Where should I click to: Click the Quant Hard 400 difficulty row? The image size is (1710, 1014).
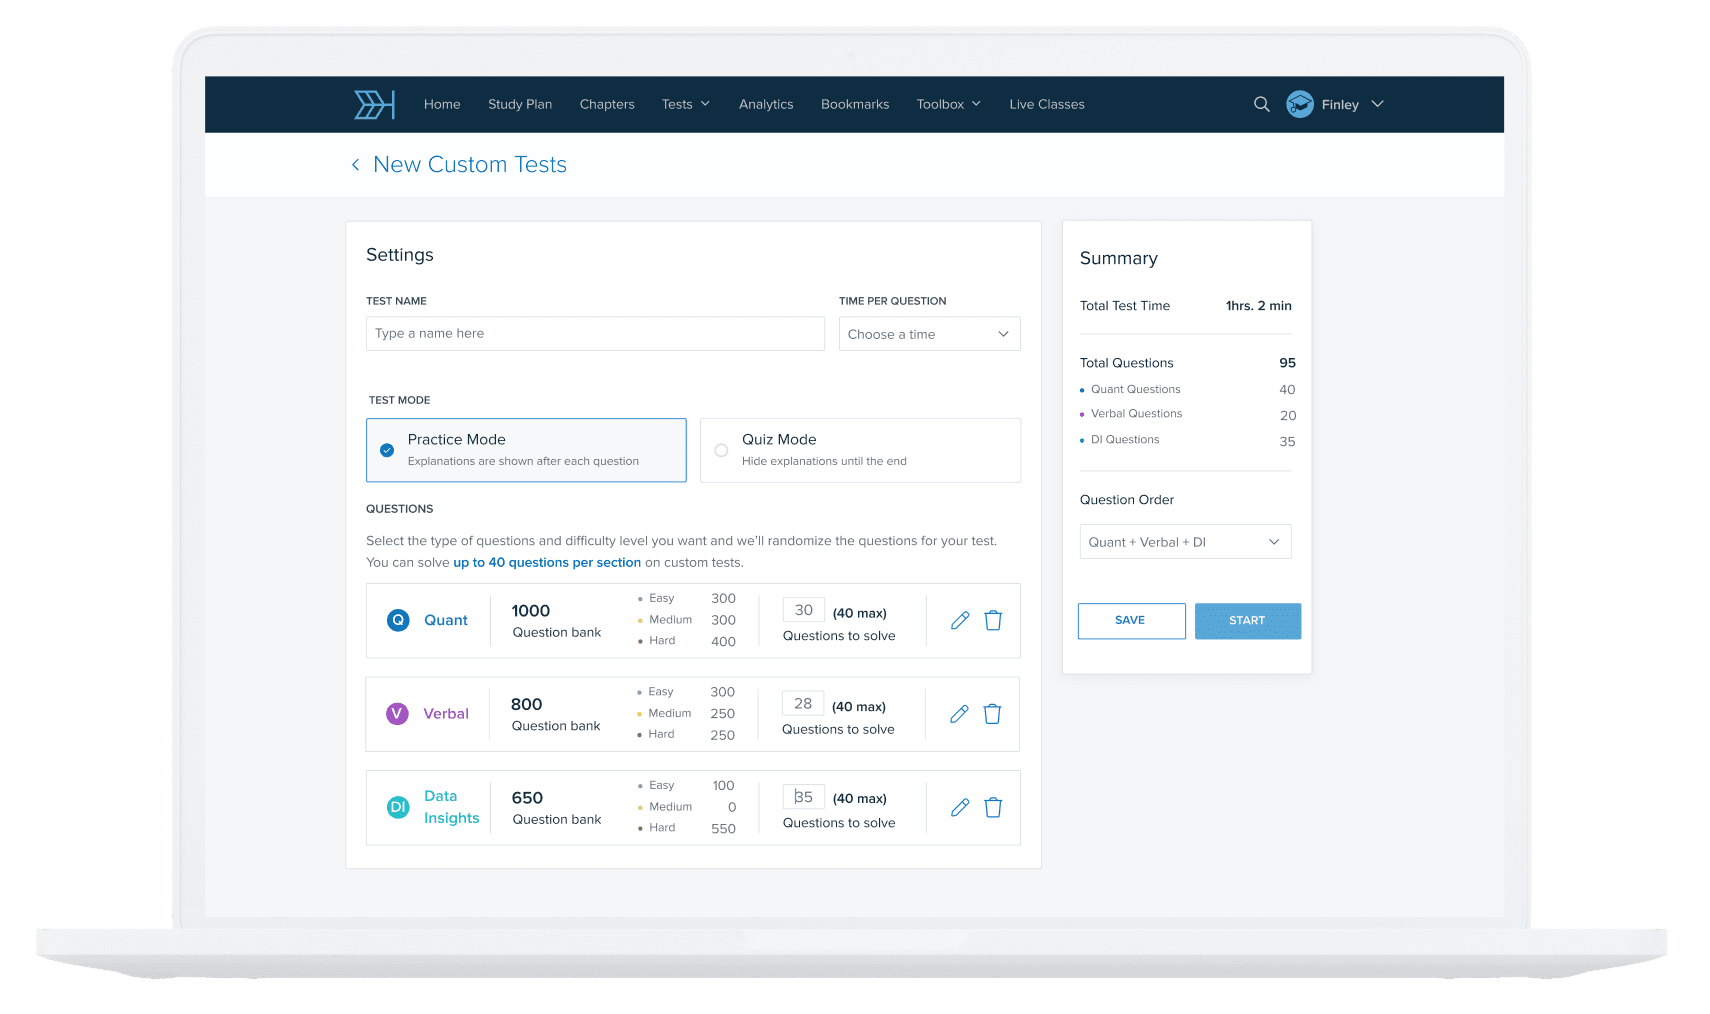(687, 641)
